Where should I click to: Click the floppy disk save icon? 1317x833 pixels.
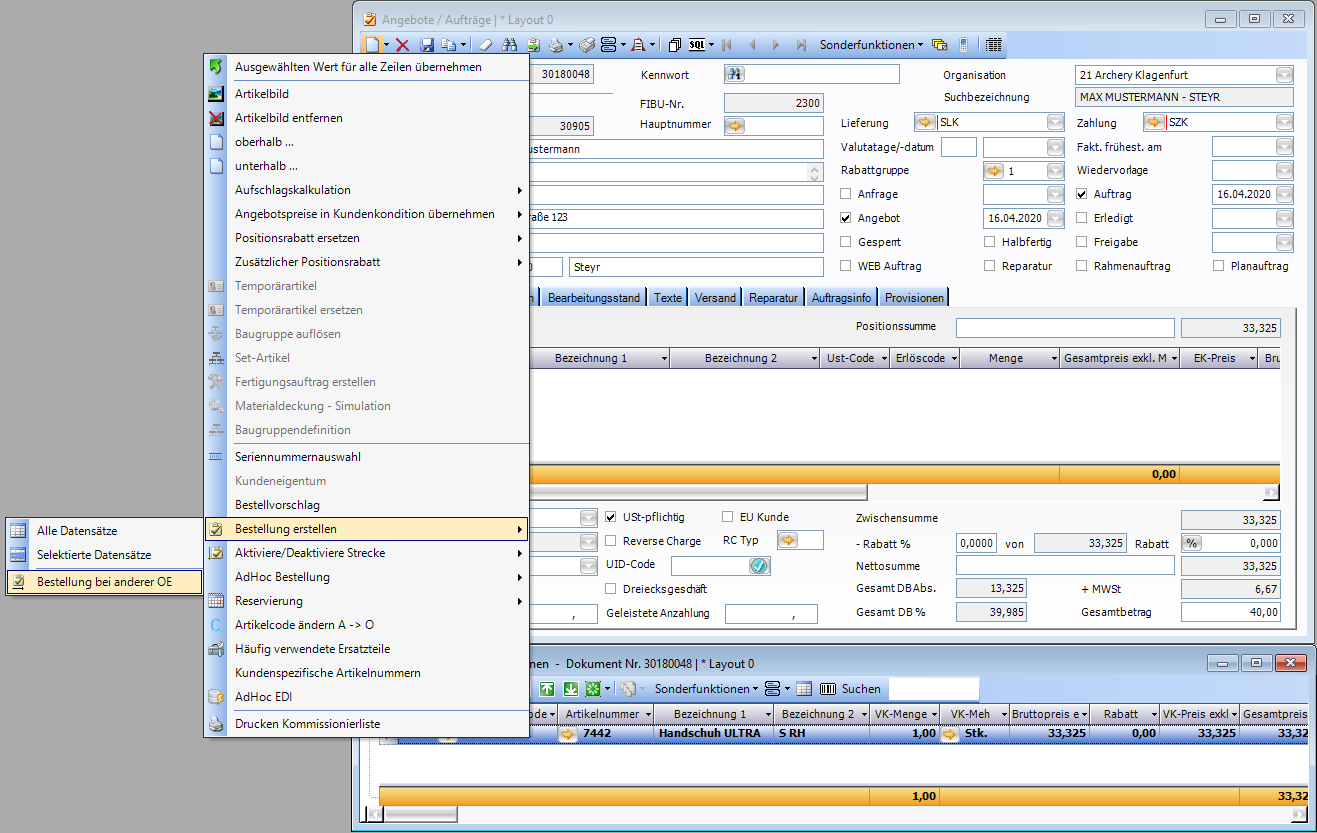point(427,45)
